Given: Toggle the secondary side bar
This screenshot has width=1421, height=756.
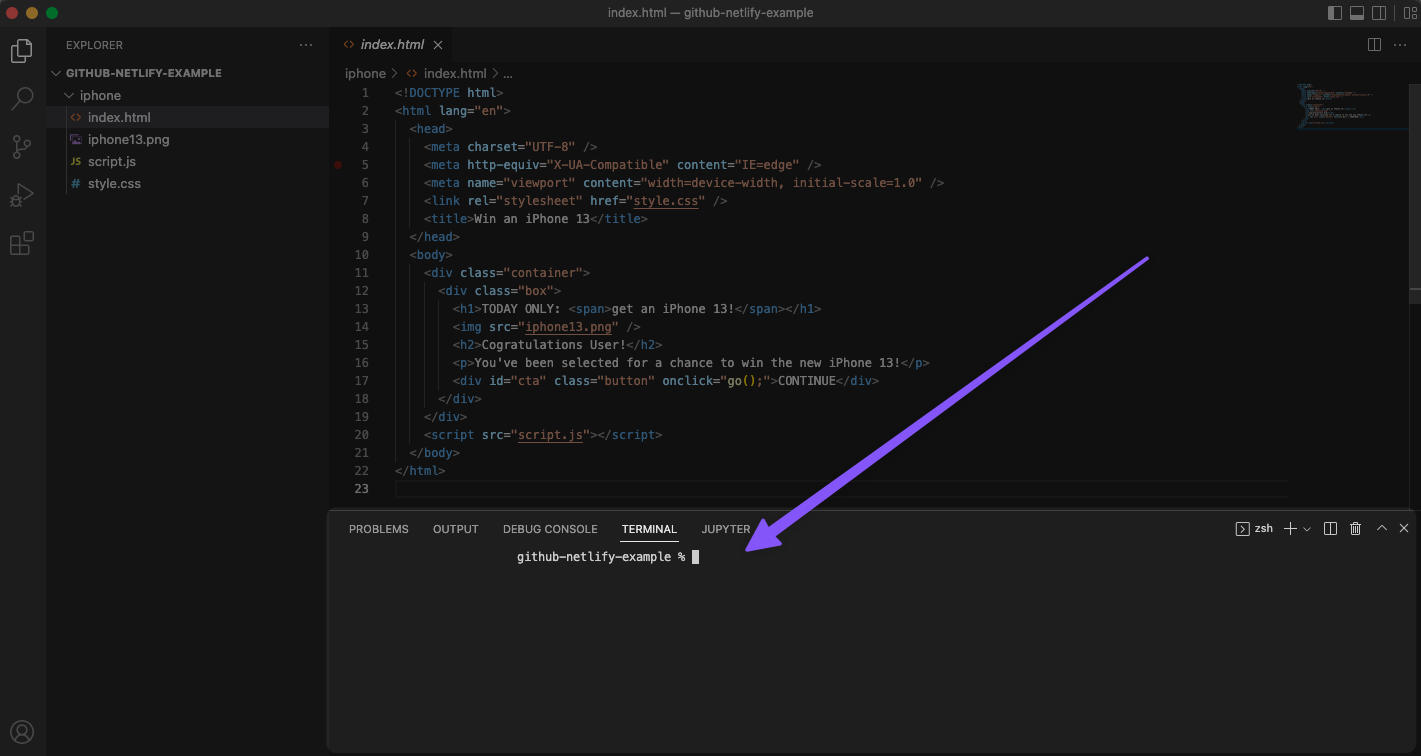Looking at the screenshot, I should (x=1380, y=13).
